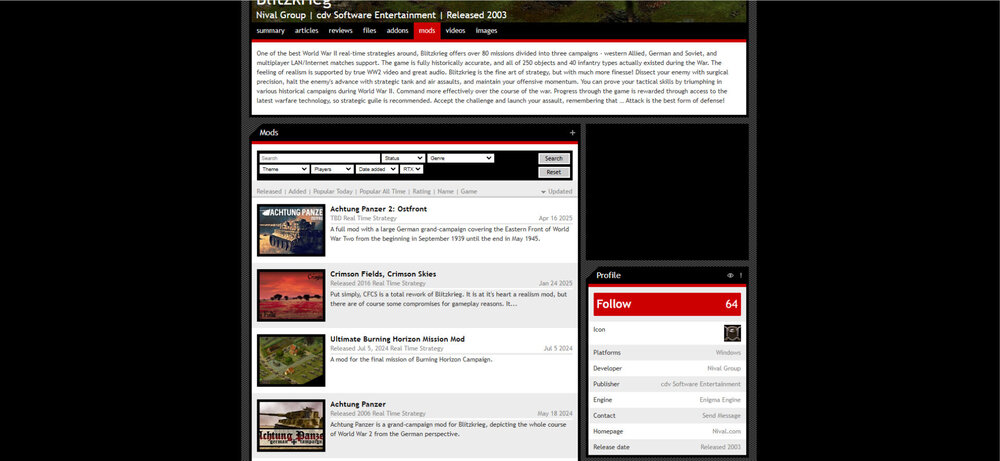Open the Theme filter dropdown

pyautogui.click(x=284, y=169)
